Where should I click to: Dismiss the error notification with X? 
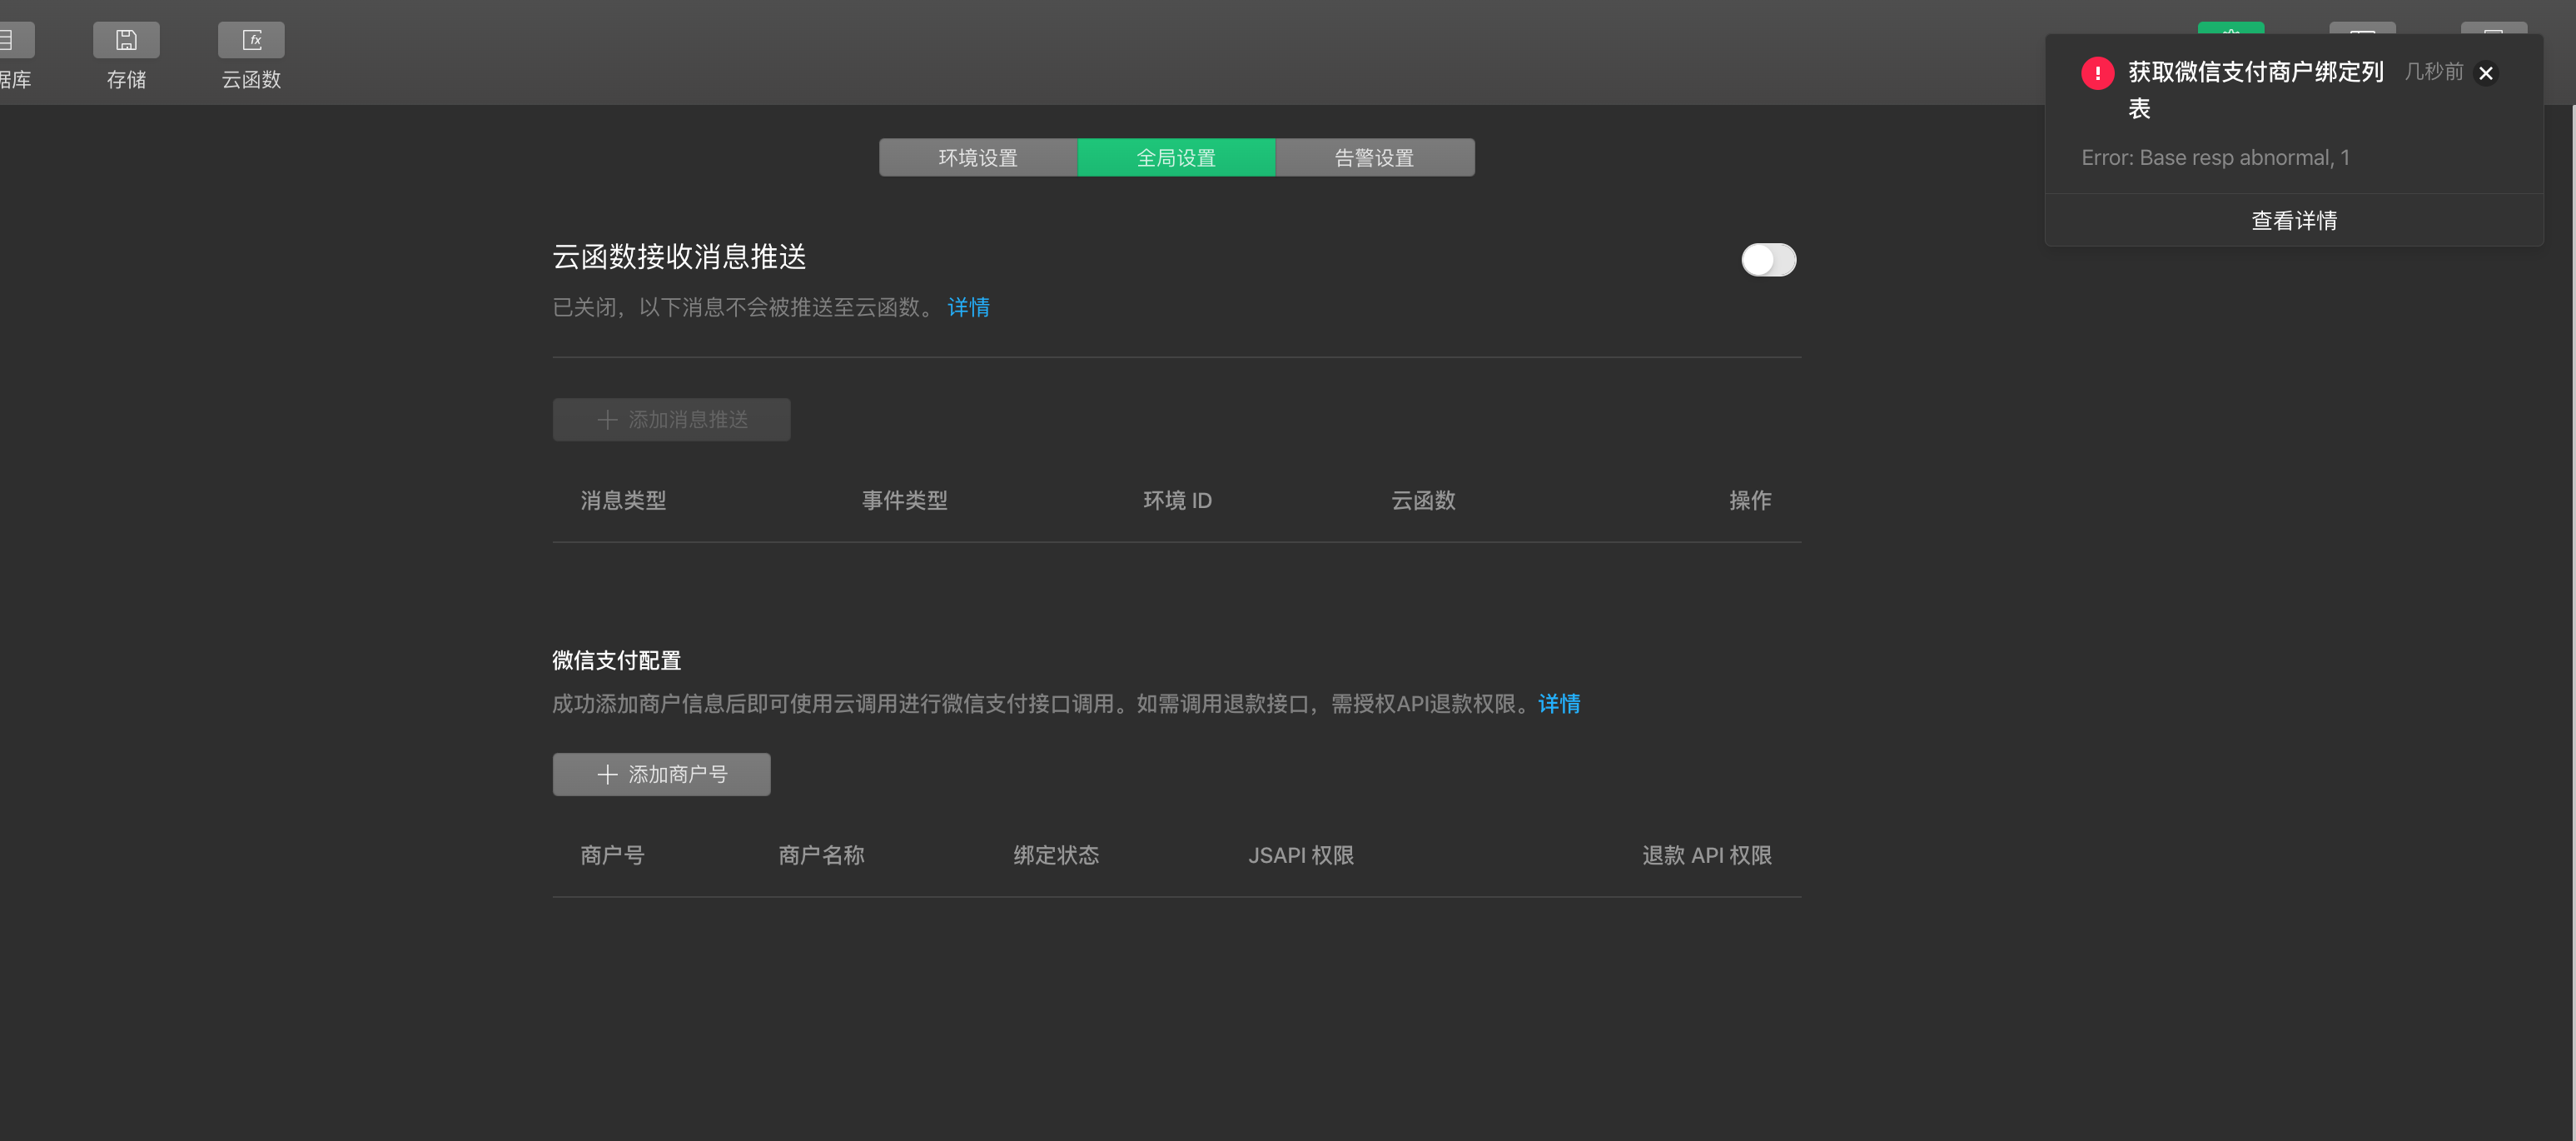coord(2485,73)
